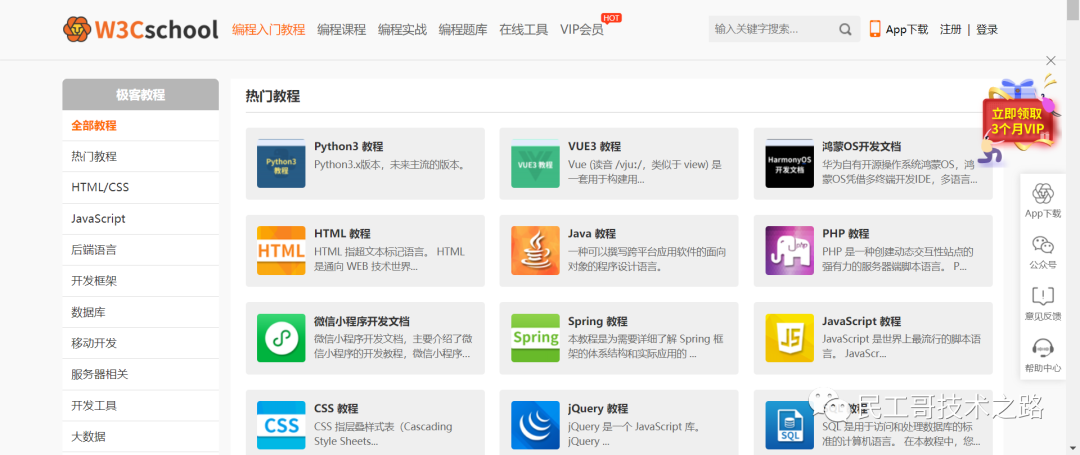
Task: Click the W3Cschool logo
Action: [x=141, y=29]
